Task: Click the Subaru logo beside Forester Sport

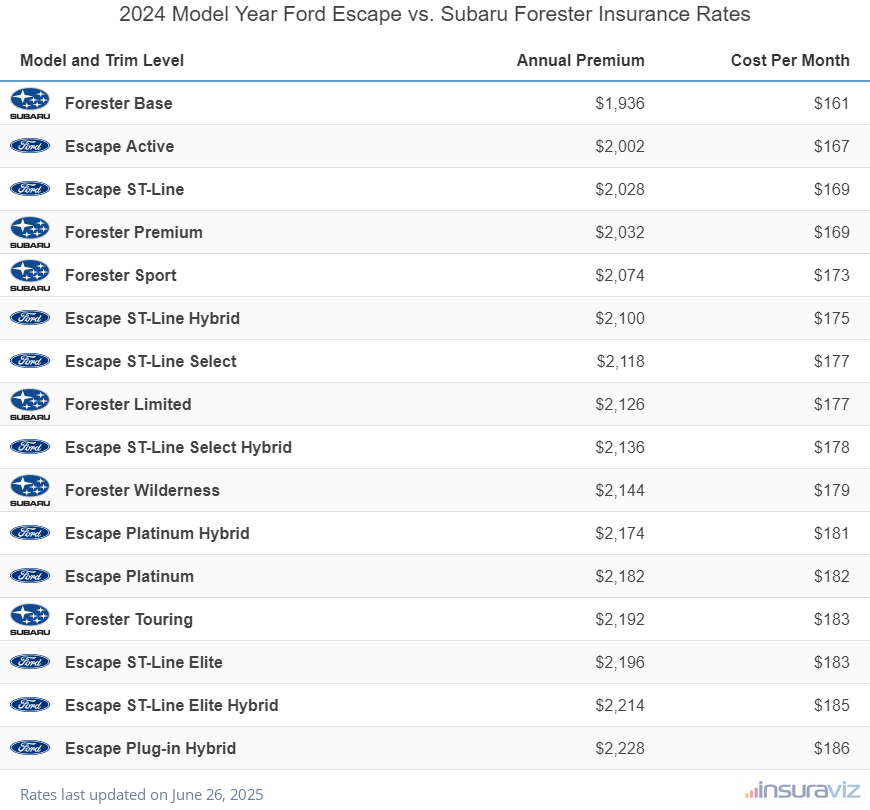Action: click(30, 276)
